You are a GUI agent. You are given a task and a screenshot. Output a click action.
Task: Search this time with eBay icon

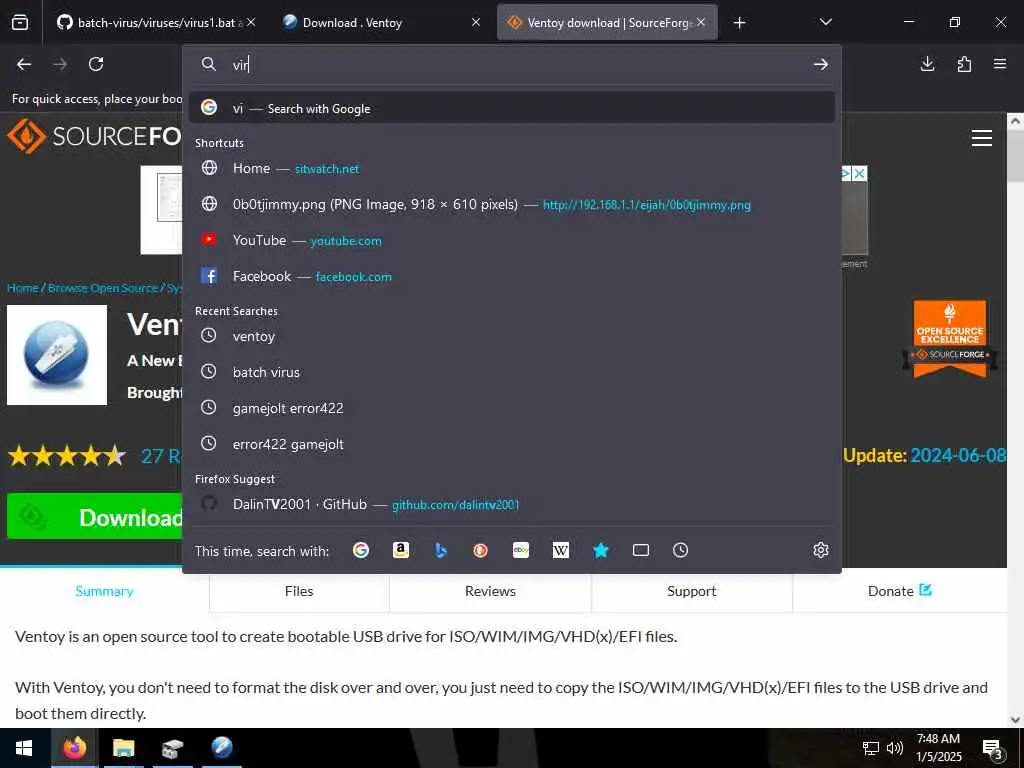click(x=520, y=551)
